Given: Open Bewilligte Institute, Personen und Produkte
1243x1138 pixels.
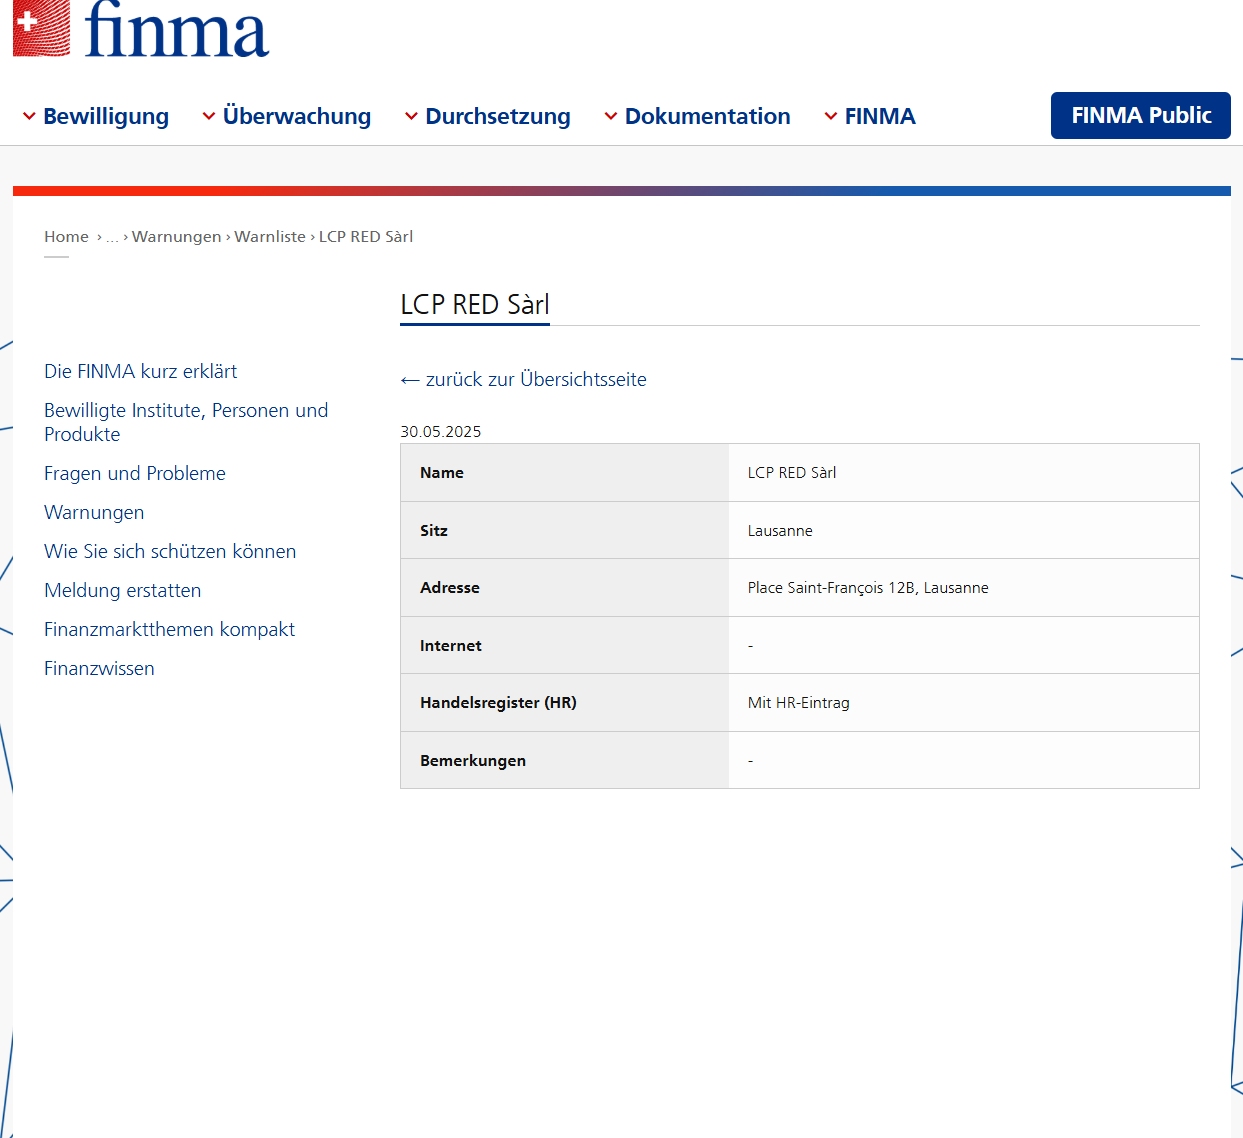Looking at the screenshot, I should point(186,422).
